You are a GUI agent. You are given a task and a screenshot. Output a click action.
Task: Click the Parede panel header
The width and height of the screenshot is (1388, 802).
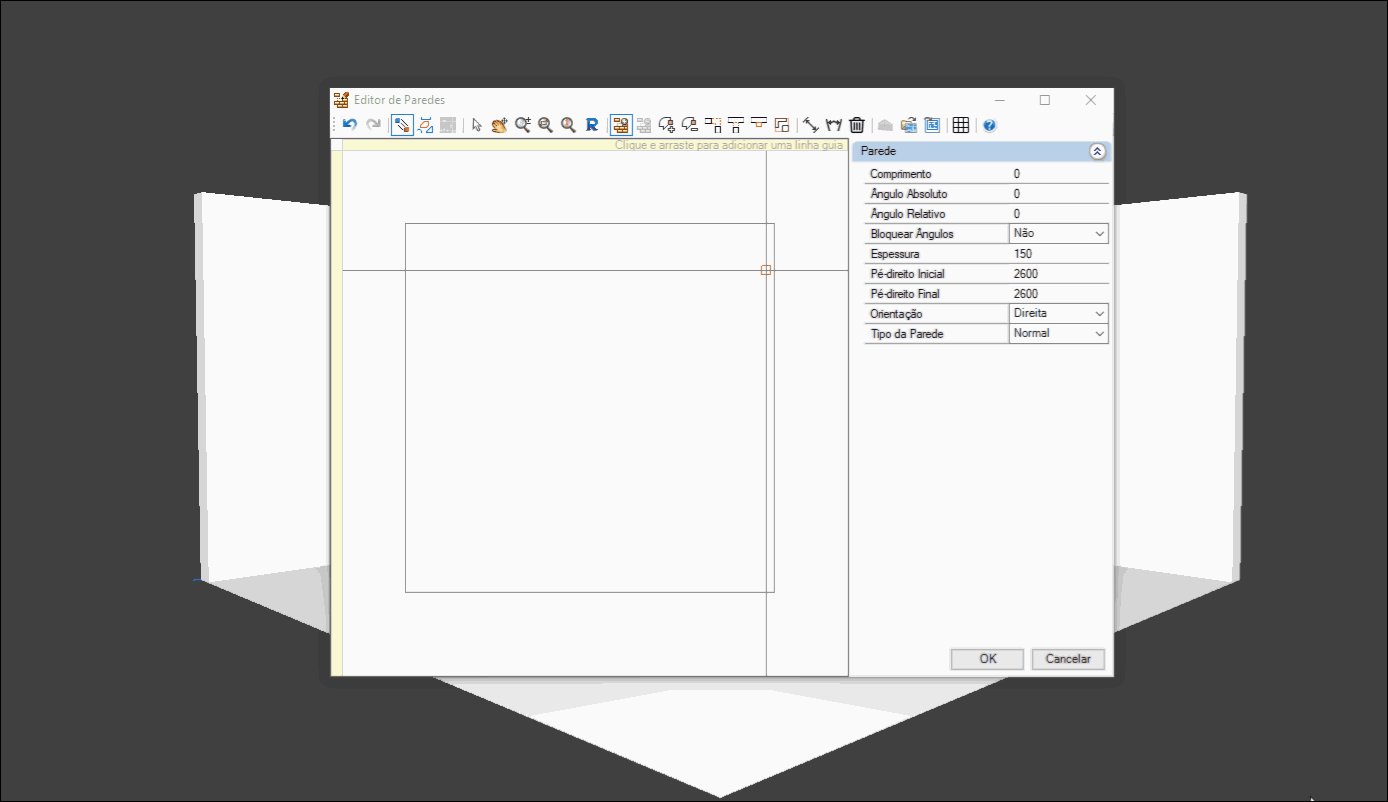[981, 151]
